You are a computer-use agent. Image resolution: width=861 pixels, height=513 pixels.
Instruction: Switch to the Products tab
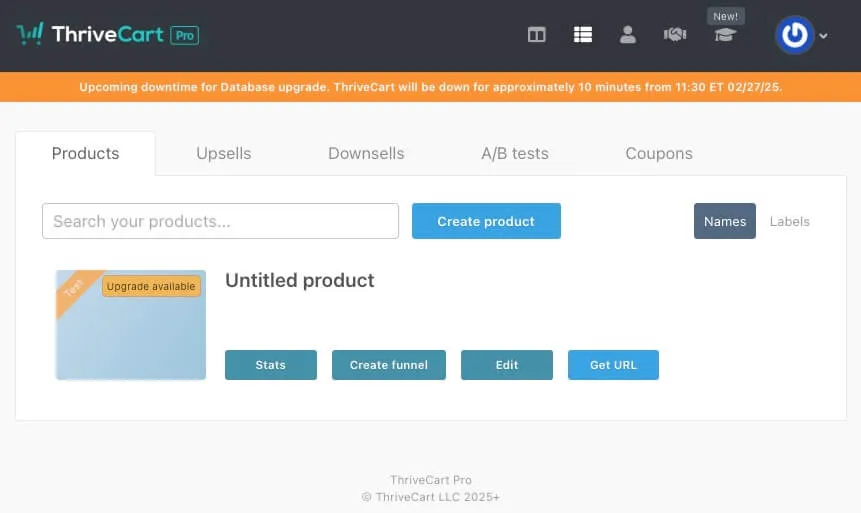[x=85, y=153]
